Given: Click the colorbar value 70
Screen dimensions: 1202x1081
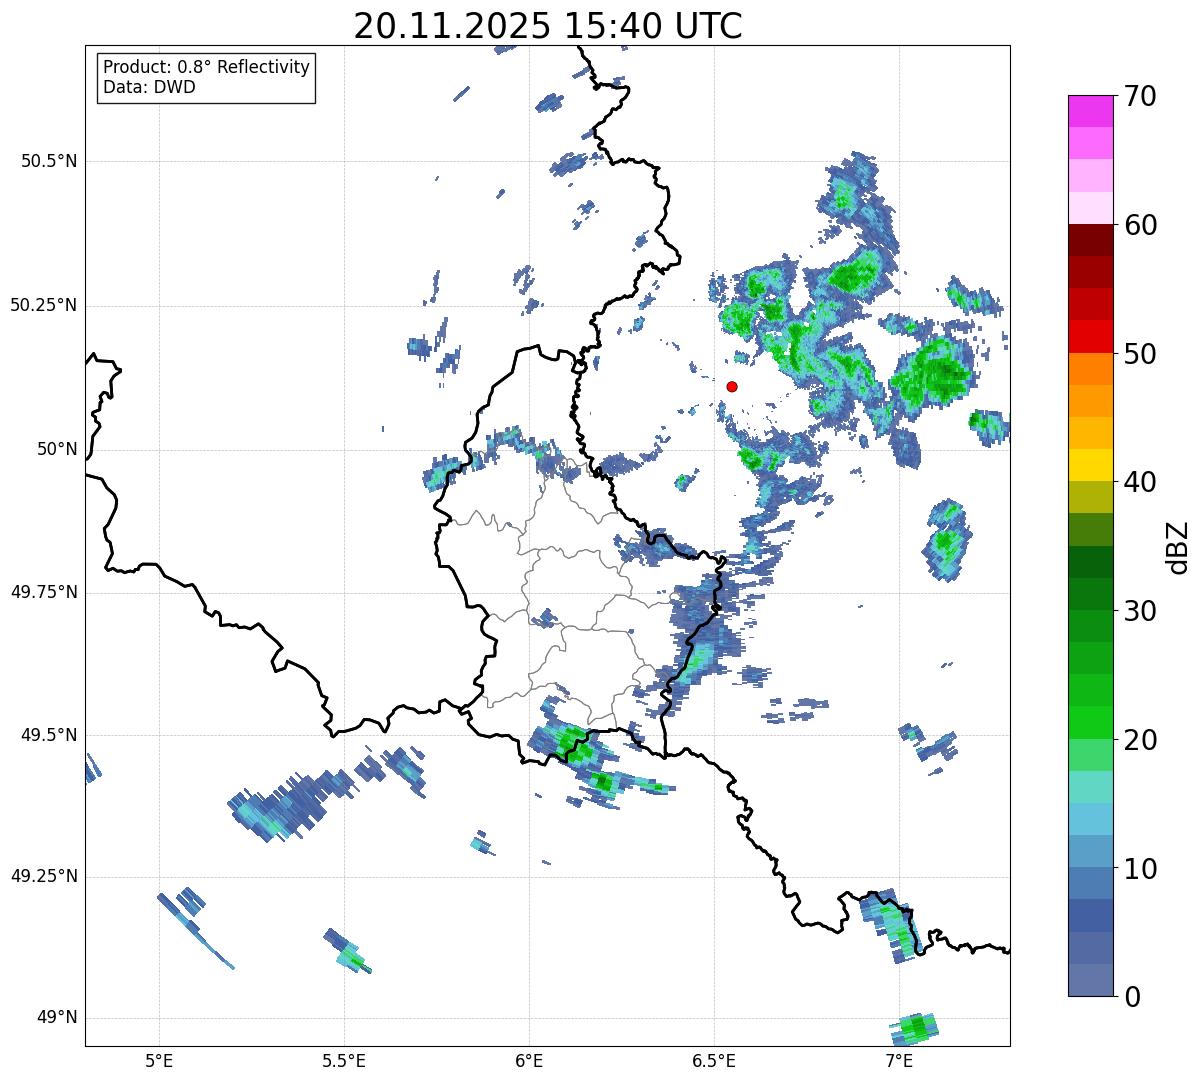Looking at the screenshot, I should [x=1140, y=96].
